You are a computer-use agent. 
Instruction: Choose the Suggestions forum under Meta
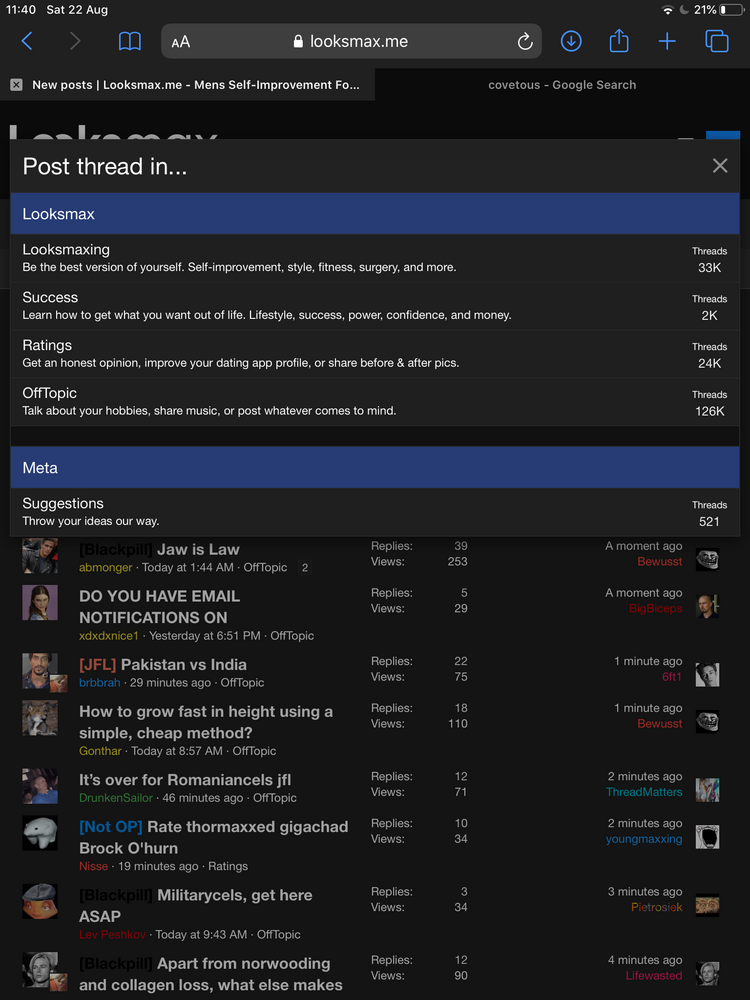(x=63, y=504)
